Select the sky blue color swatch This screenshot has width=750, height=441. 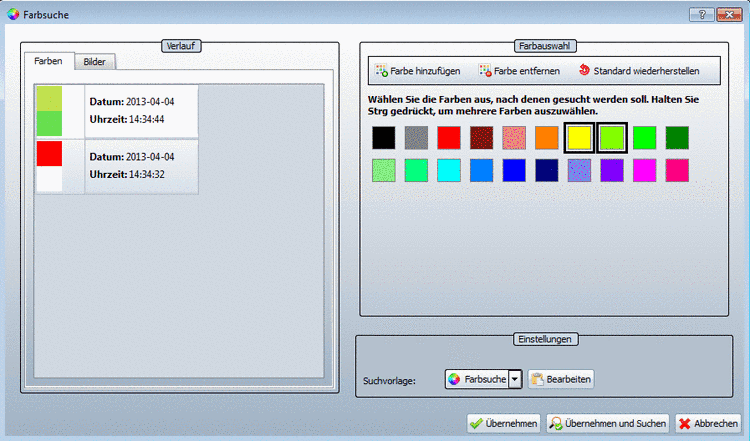(481, 170)
